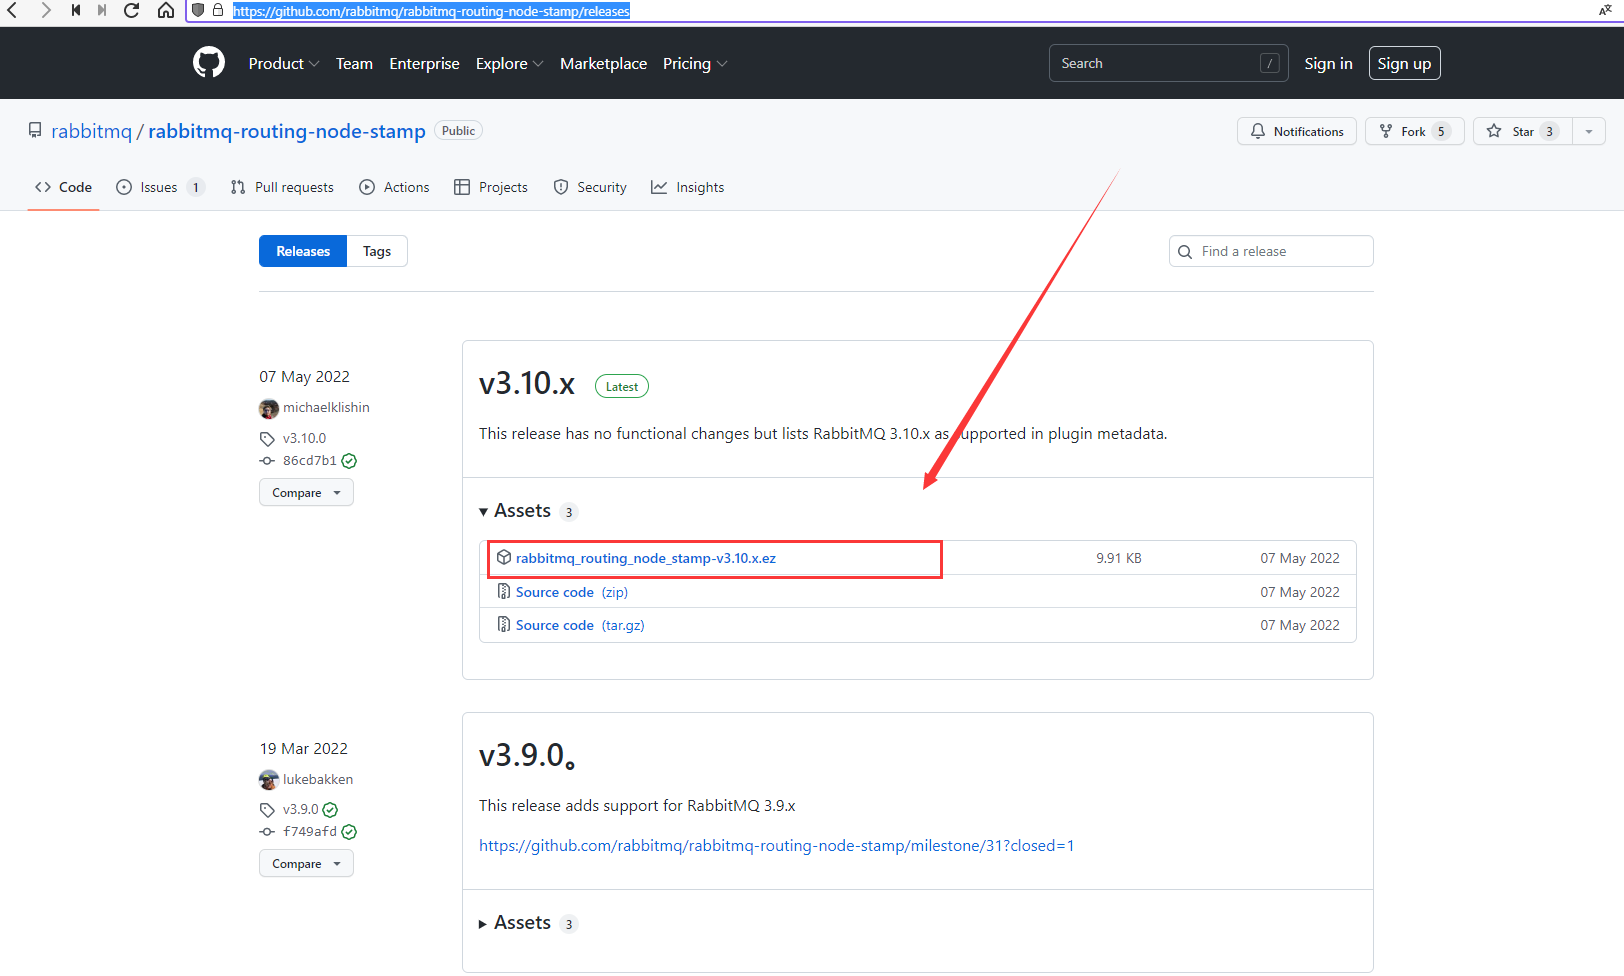The width and height of the screenshot is (1624, 976).
Task: Click the GitHub Search field
Action: pos(1168,63)
